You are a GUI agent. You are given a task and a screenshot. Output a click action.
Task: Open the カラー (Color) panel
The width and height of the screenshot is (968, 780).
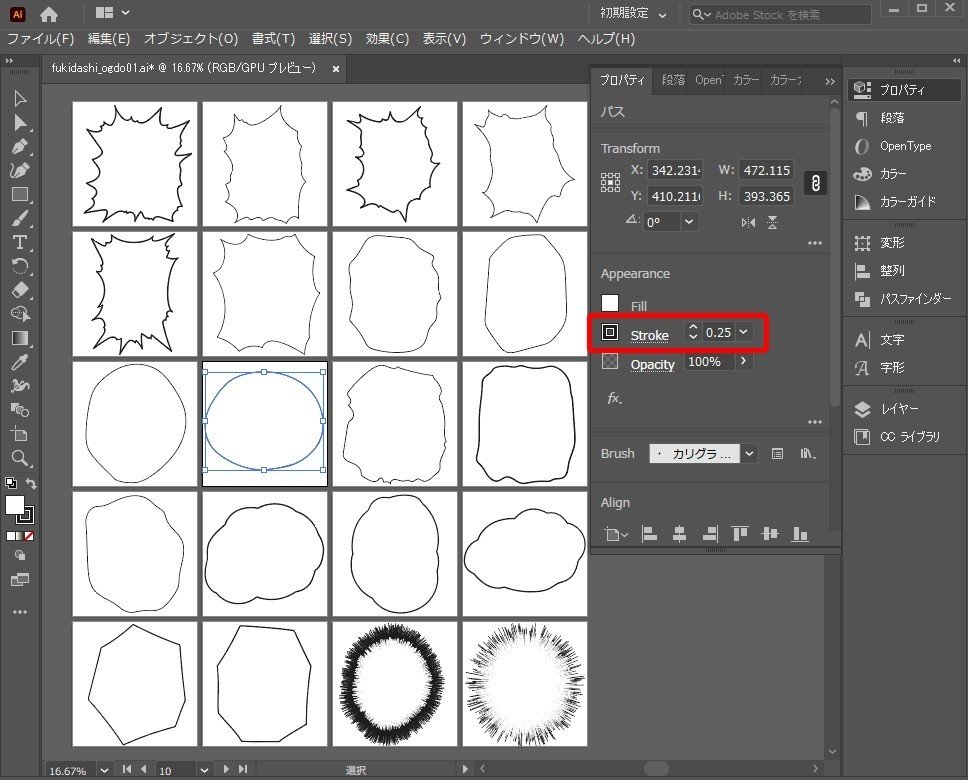899,174
